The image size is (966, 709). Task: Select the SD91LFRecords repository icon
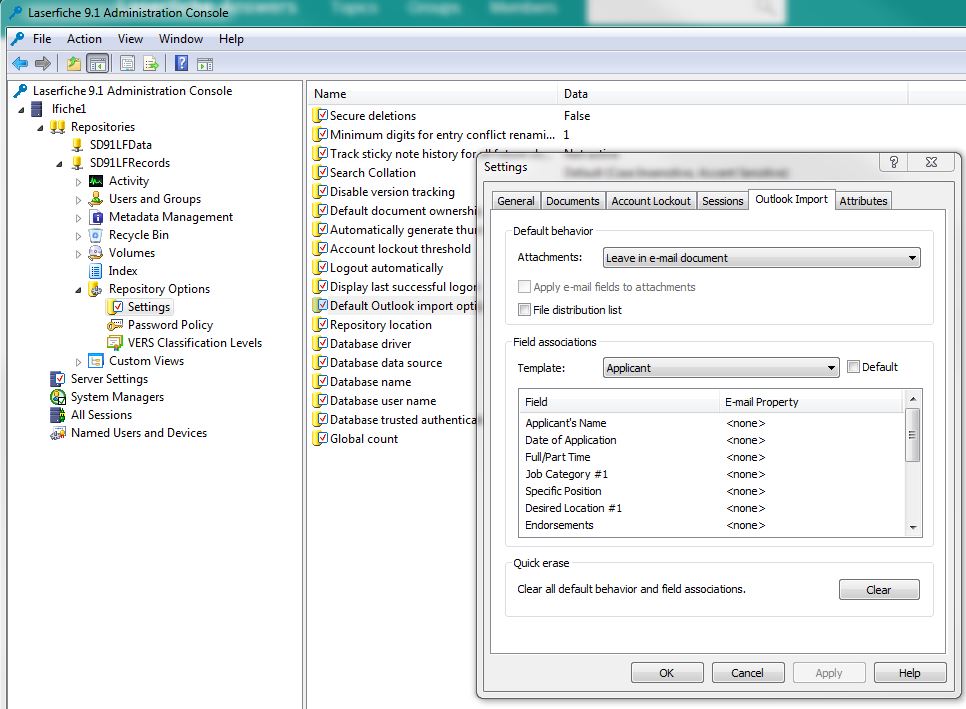(x=77, y=163)
